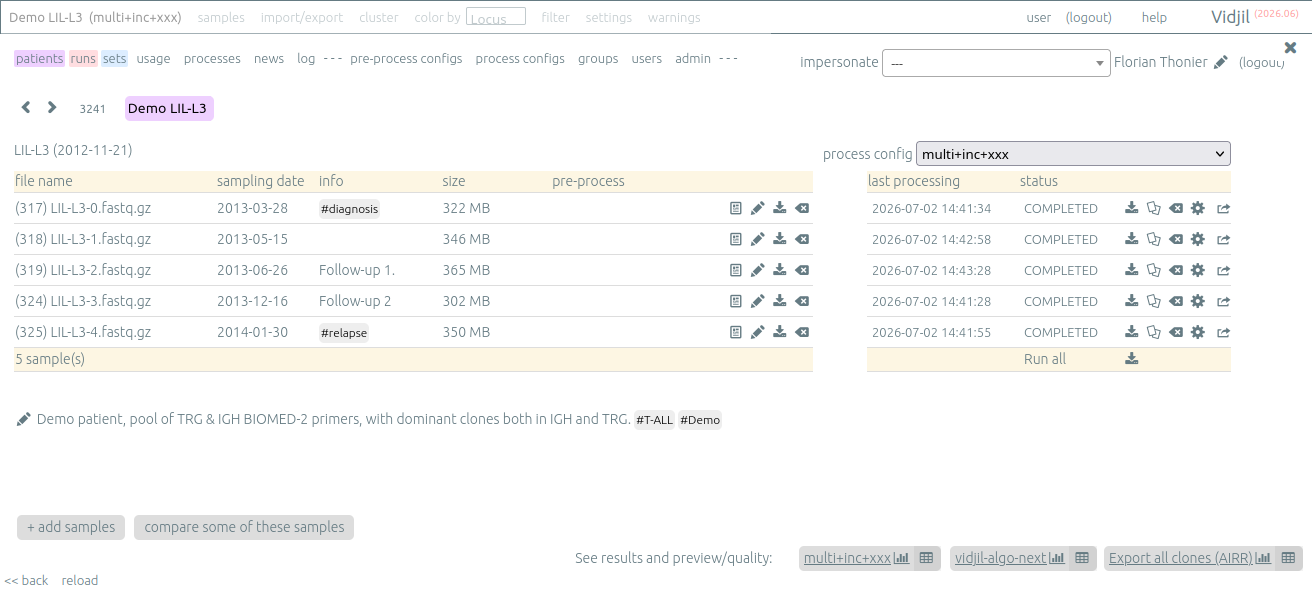The width and height of the screenshot is (1312, 595).
Task: Open the groups page
Action: [x=598, y=59]
